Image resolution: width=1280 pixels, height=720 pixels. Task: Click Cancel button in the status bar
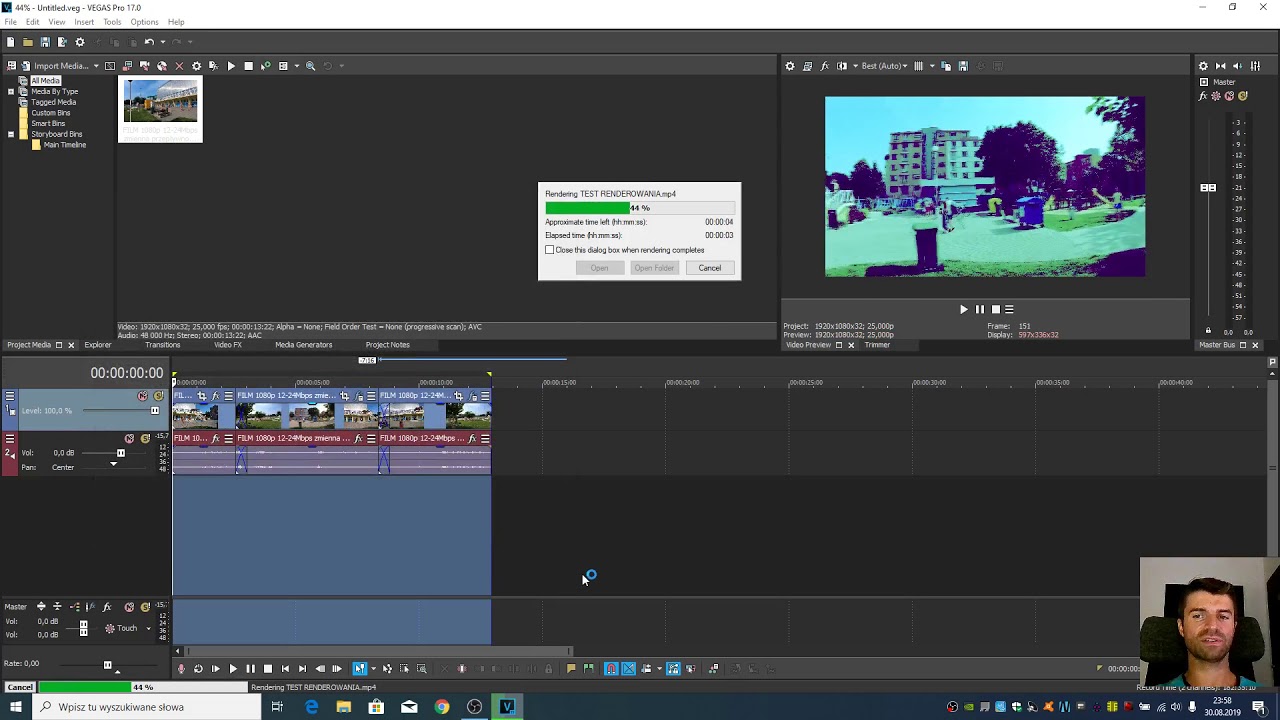[19, 687]
